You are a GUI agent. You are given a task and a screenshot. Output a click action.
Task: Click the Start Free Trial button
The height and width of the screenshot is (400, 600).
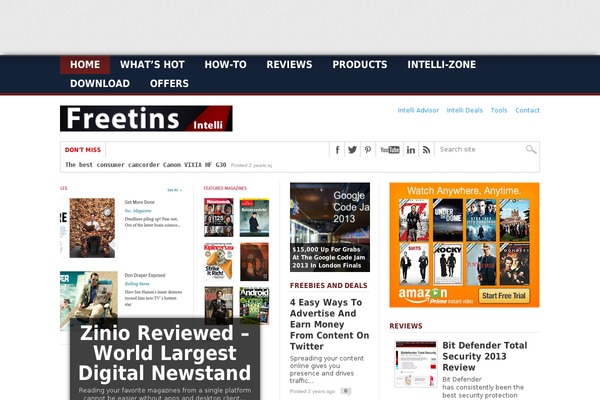pyautogui.click(x=504, y=296)
